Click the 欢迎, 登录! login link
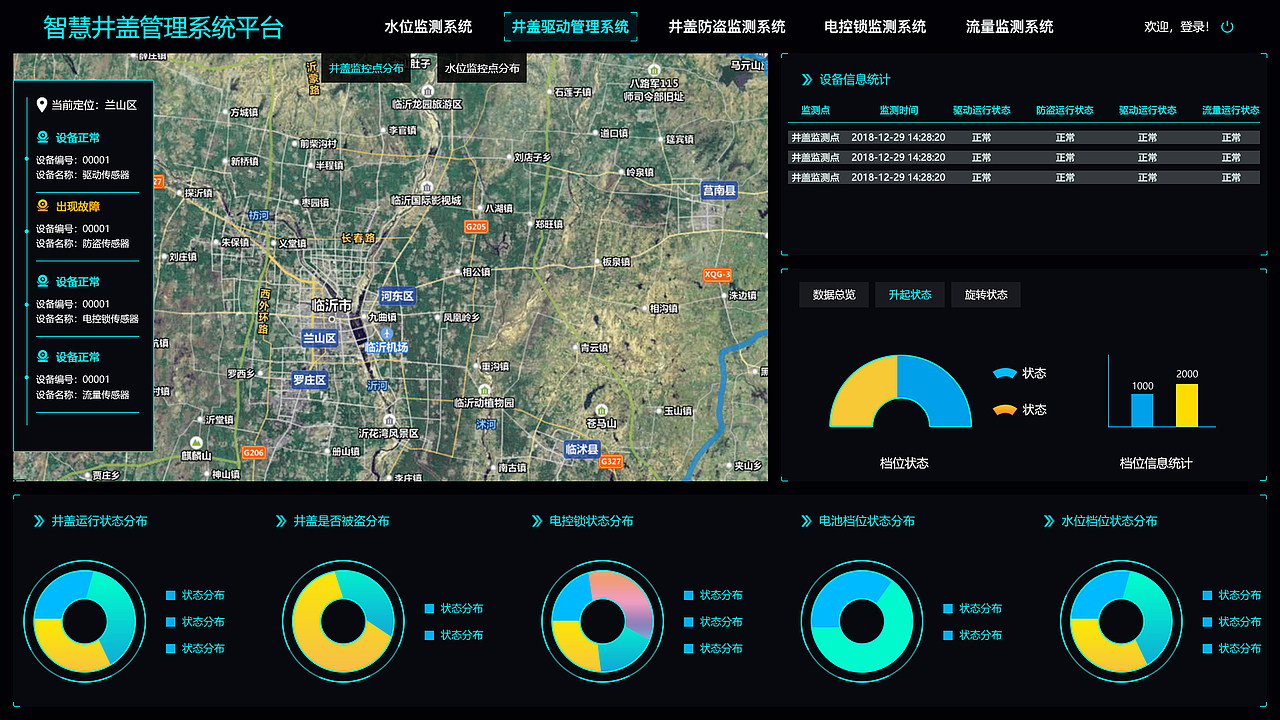Screen dimensions: 1280x720 coord(1176,27)
